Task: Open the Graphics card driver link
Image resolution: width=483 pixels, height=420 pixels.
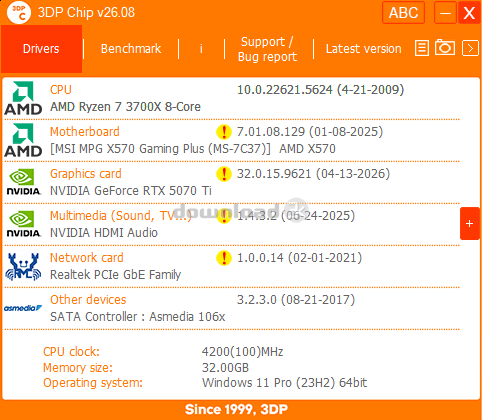Action: tap(86, 174)
